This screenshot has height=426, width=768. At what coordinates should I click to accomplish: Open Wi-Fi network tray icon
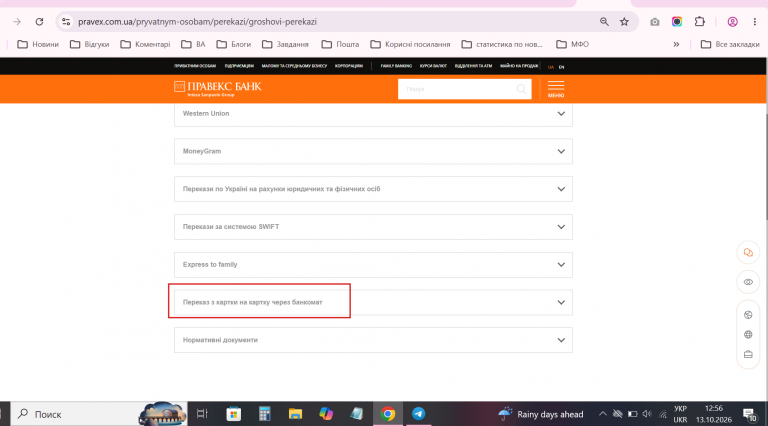coord(663,414)
